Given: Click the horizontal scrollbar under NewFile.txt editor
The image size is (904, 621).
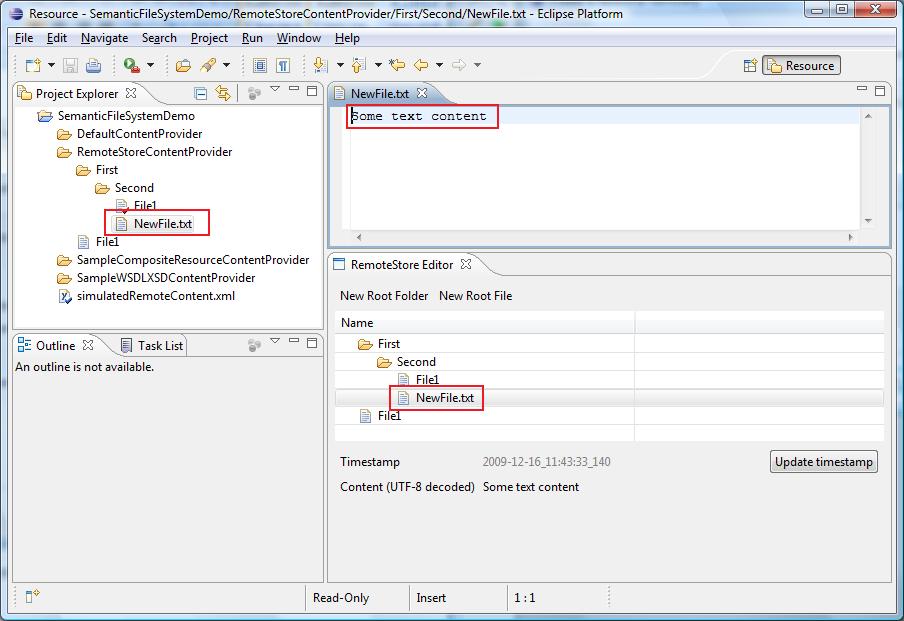Looking at the screenshot, I should pos(600,236).
